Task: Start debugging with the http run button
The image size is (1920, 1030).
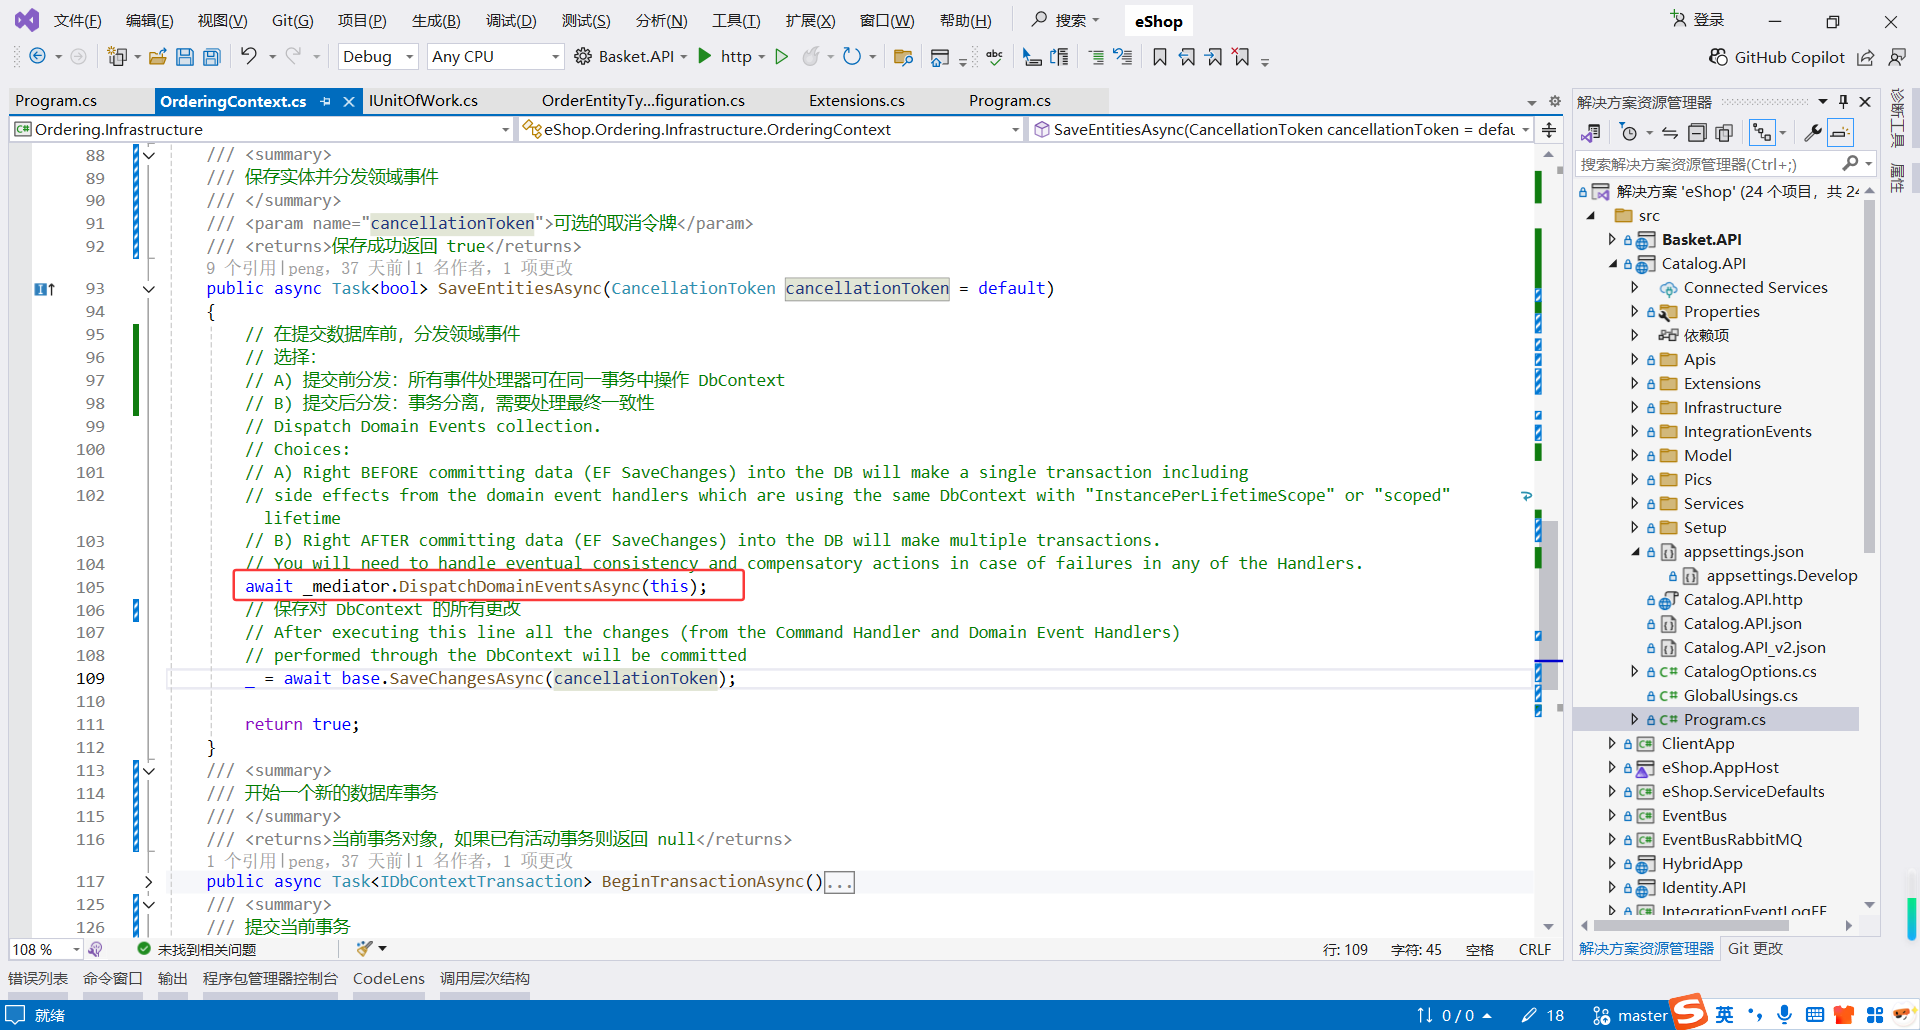Action: (x=705, y=57)
